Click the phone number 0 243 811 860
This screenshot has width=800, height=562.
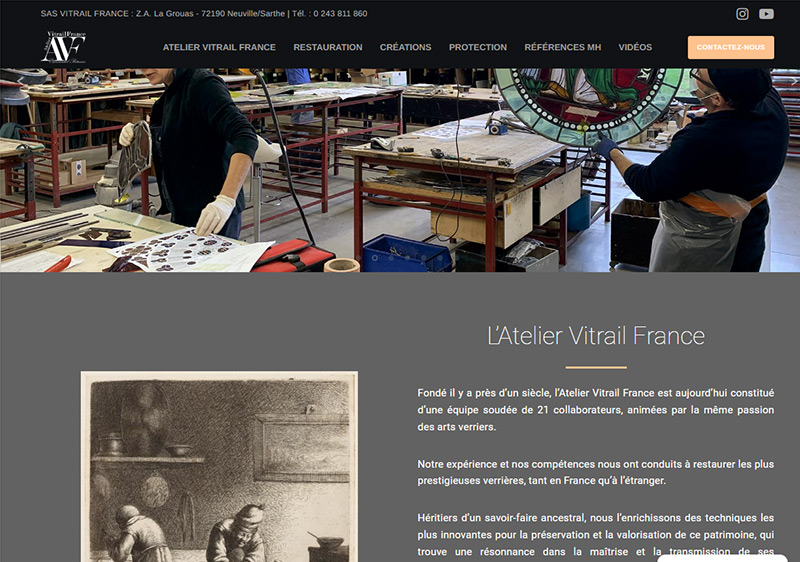pos(340,14)
